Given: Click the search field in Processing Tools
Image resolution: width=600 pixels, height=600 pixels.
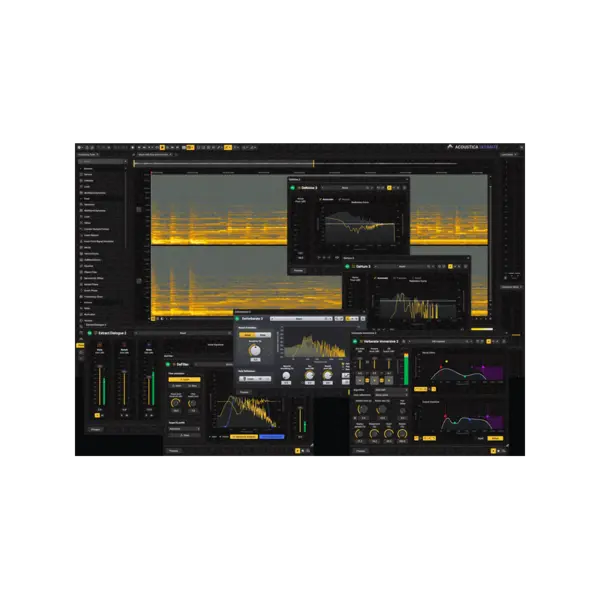Looking at the screenshot, I should click(102, 161).
